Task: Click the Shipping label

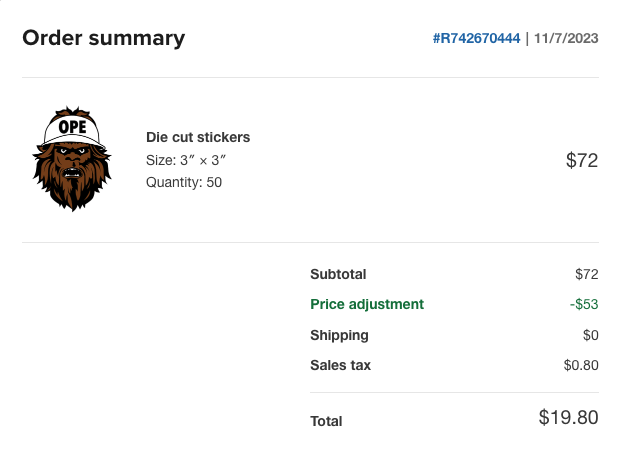Action: click(339, 335)
